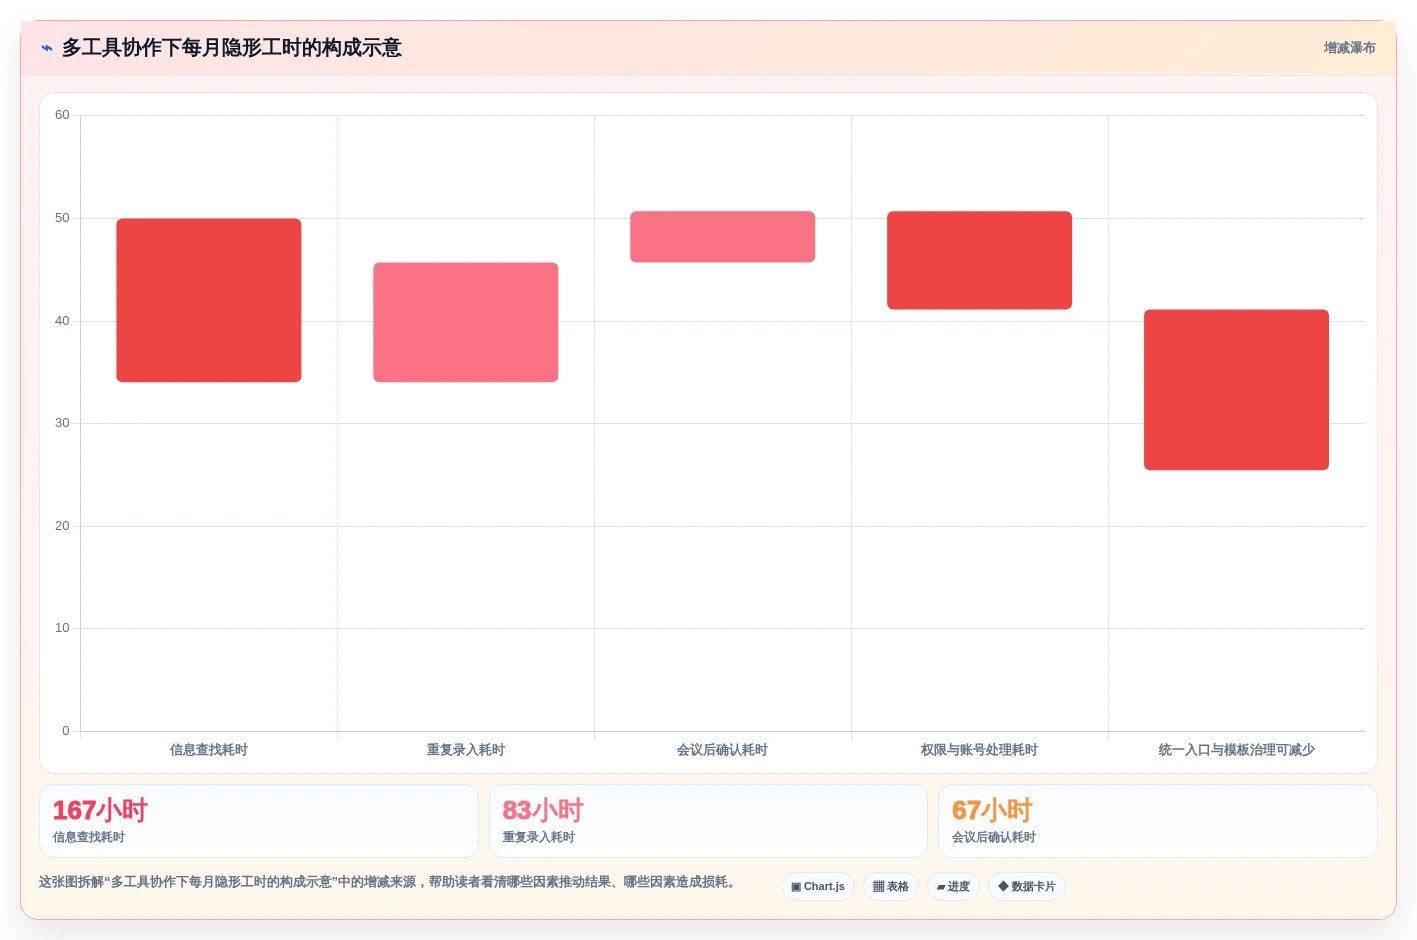Screen dimensions: 1417x940
Task: Click the lightning icon beside the chart title
Action: [47, 48]
